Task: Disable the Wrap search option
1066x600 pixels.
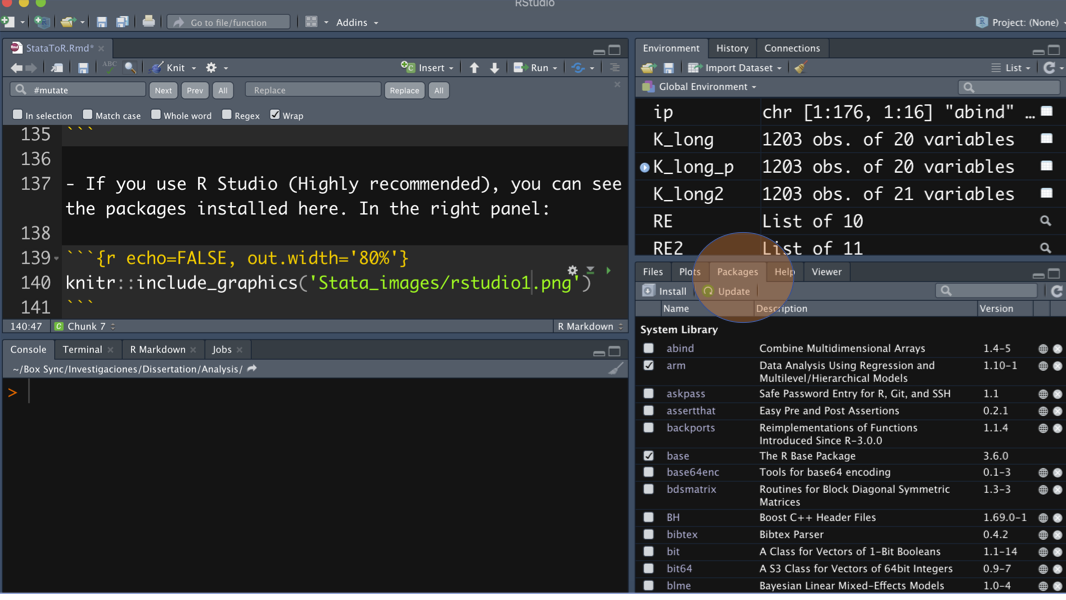Action: coord(275,115)
